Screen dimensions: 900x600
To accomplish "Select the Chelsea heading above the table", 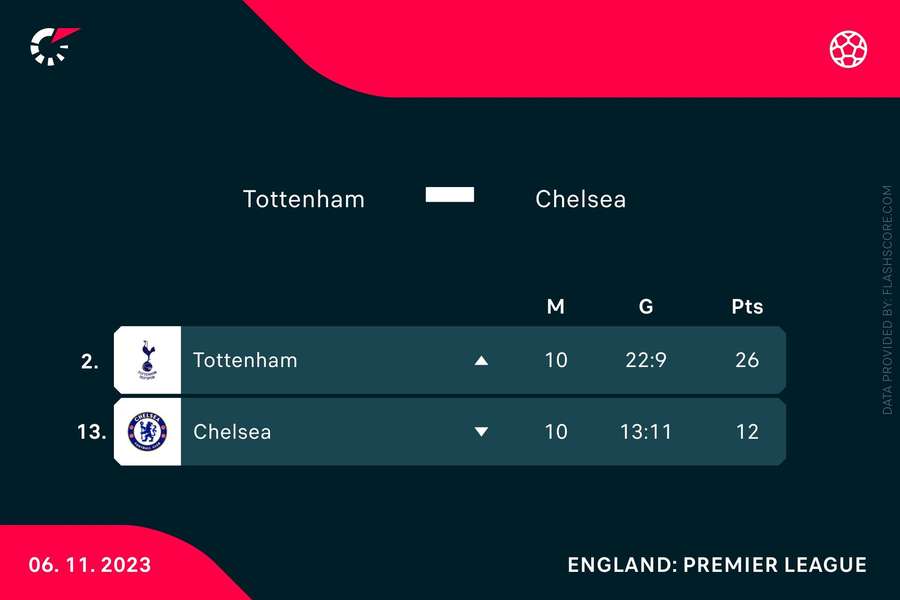I will pos(580,199).
